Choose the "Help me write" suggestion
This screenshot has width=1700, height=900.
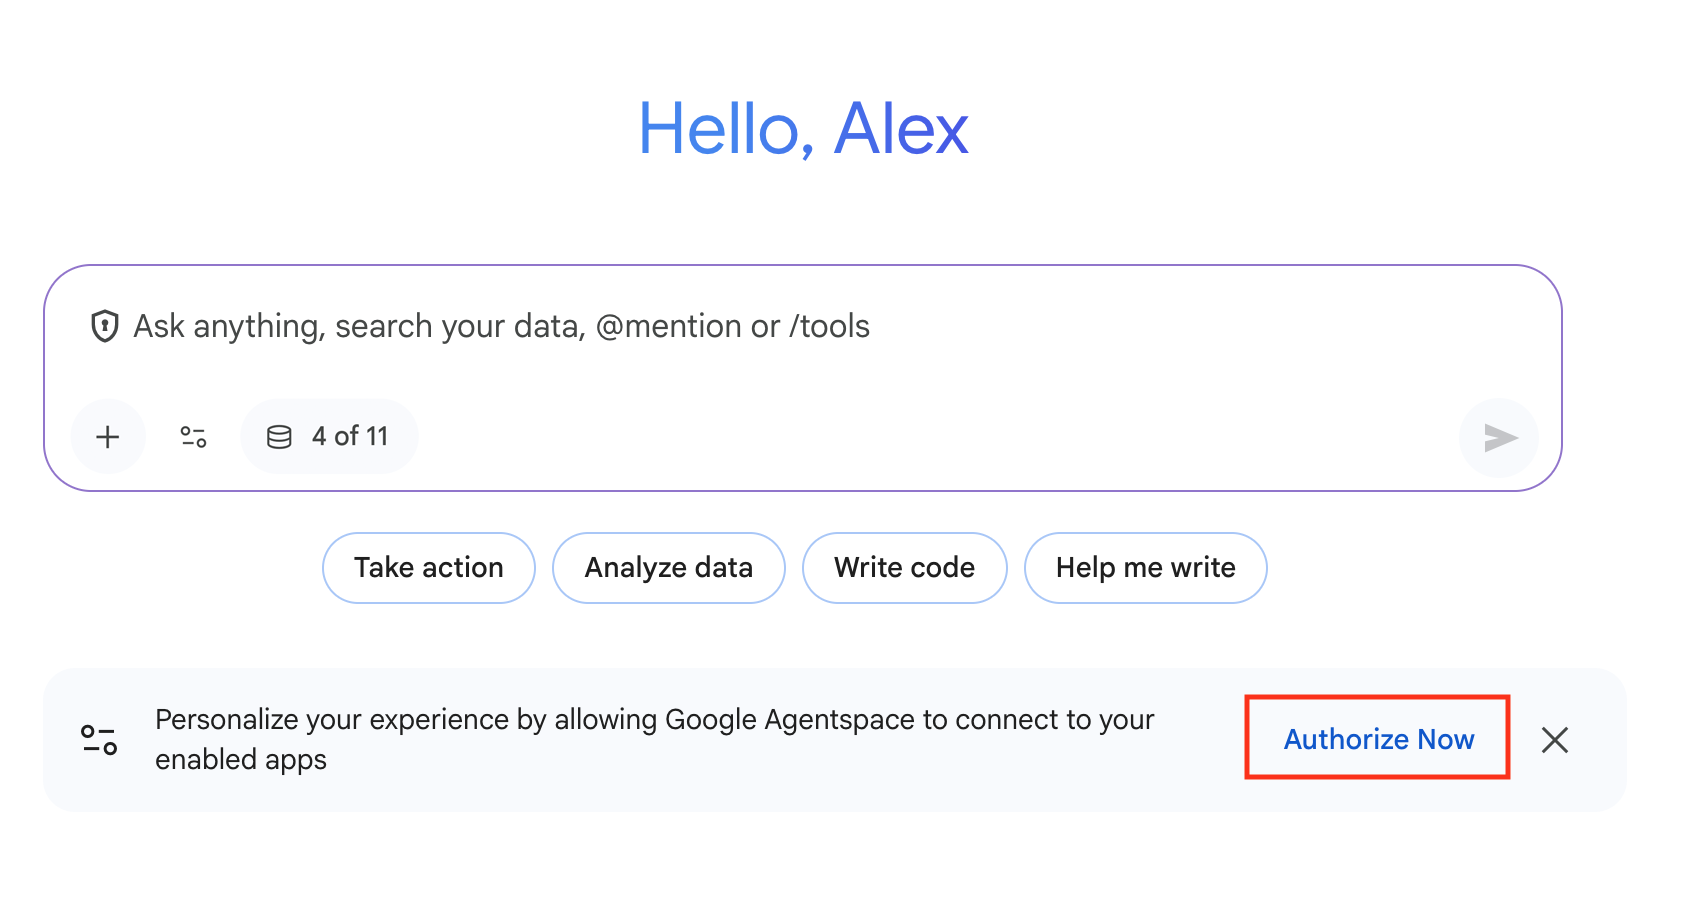(x=1145, y=567)
